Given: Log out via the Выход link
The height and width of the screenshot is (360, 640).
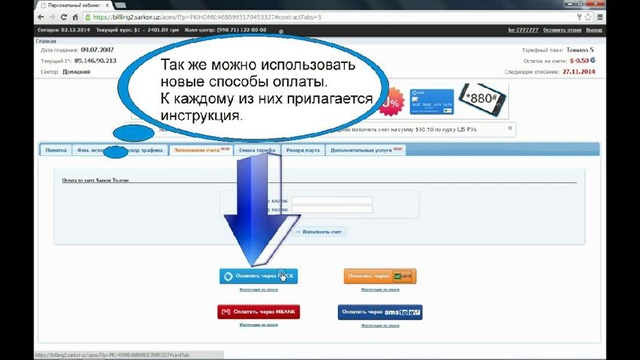Looking at the screenshot, I should pyautogui.click(x=594, y=30).
